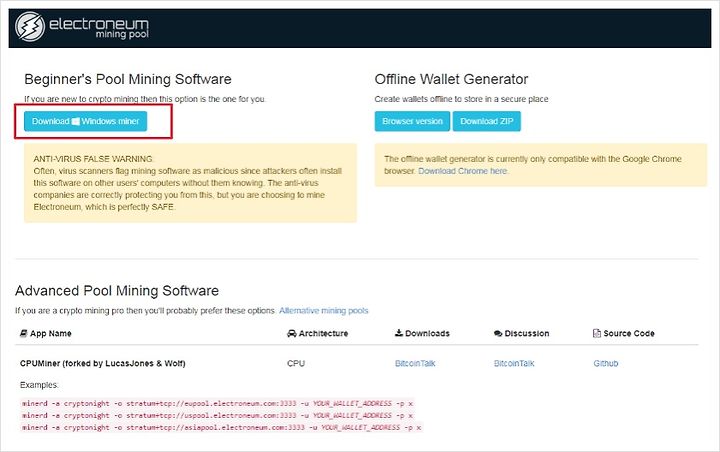Click the Electroneum lightning bolt logo
720x452 pixels.
[x=30, y=26]
